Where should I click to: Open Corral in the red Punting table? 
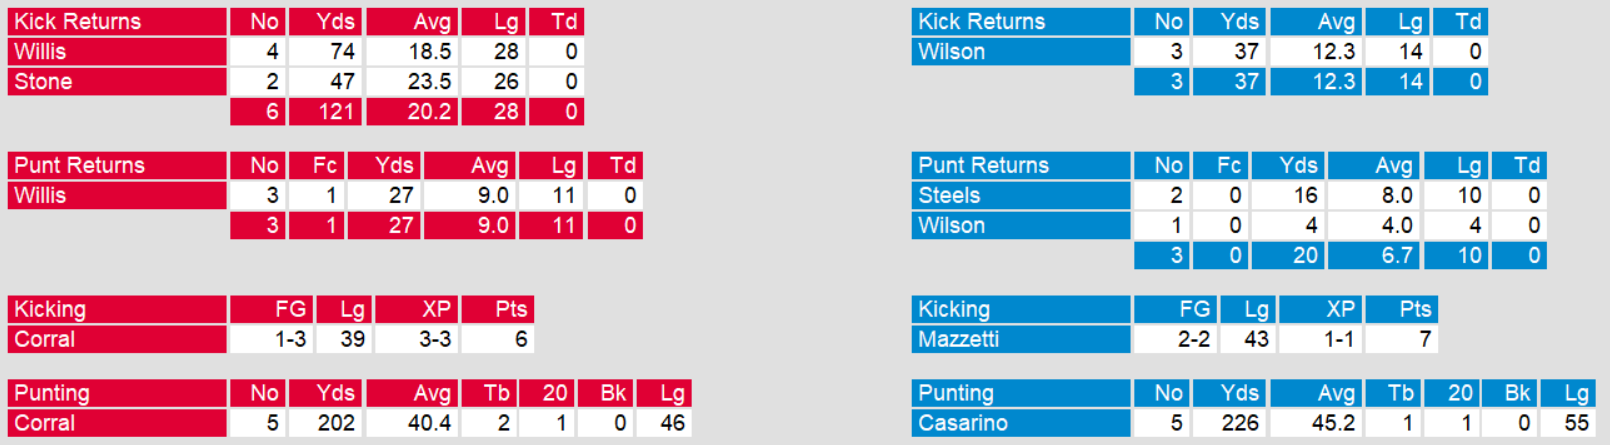pyautogui.click(x=117, y=424)
